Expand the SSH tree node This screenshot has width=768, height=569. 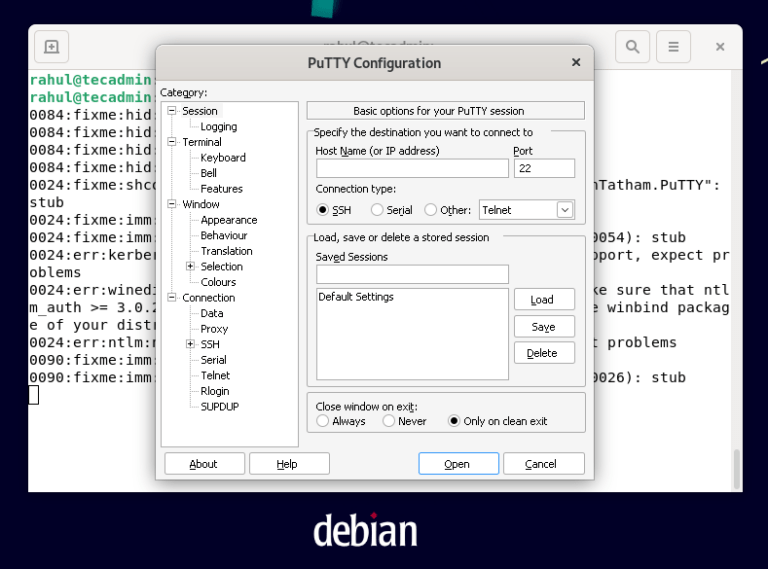click(x=191, y=344)
